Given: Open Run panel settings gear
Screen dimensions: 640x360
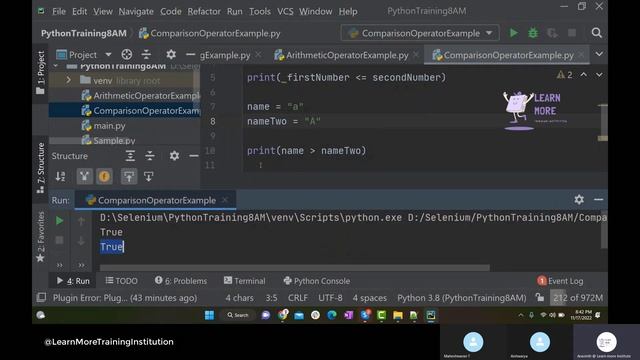Looking at the screenshot, I should [579, 200].
